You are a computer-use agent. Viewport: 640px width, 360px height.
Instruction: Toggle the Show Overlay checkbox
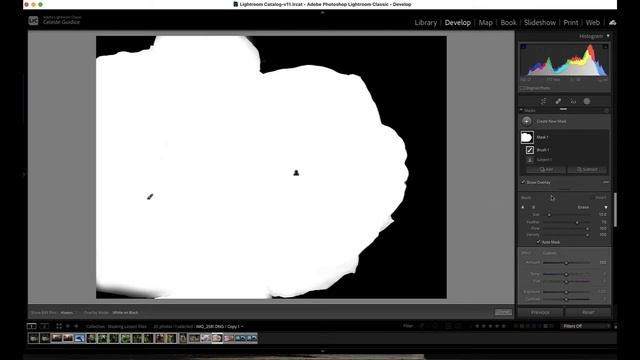point(523,182)
